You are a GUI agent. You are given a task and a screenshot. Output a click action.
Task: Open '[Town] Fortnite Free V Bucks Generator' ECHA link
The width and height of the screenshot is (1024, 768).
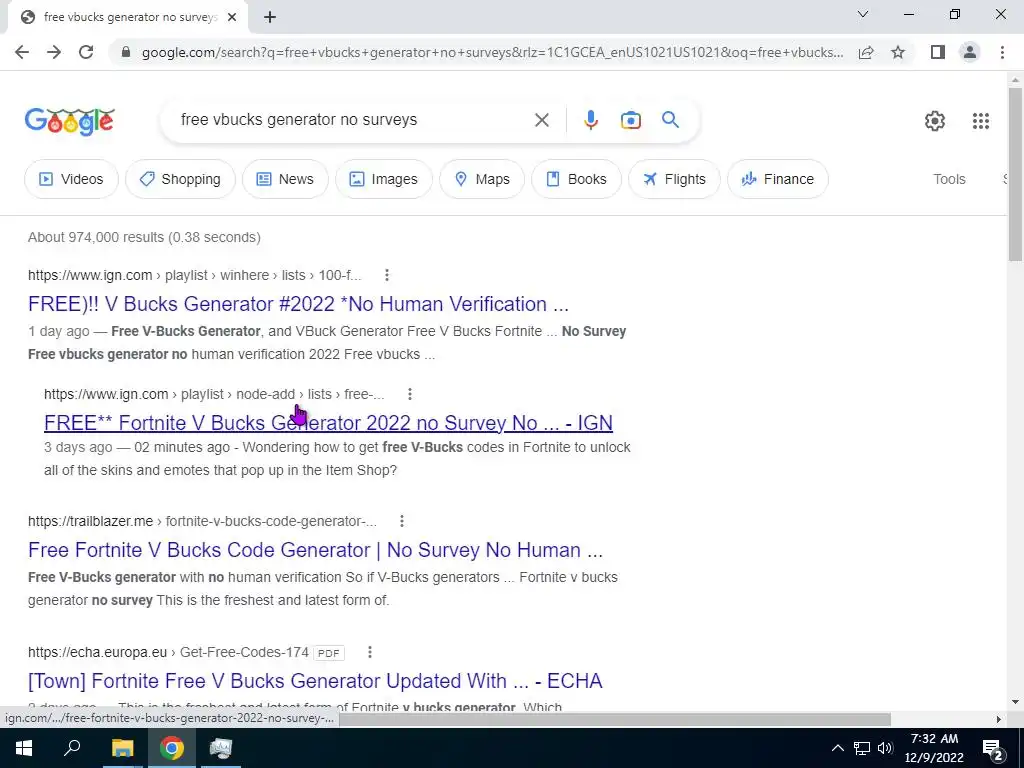[315, 680]
